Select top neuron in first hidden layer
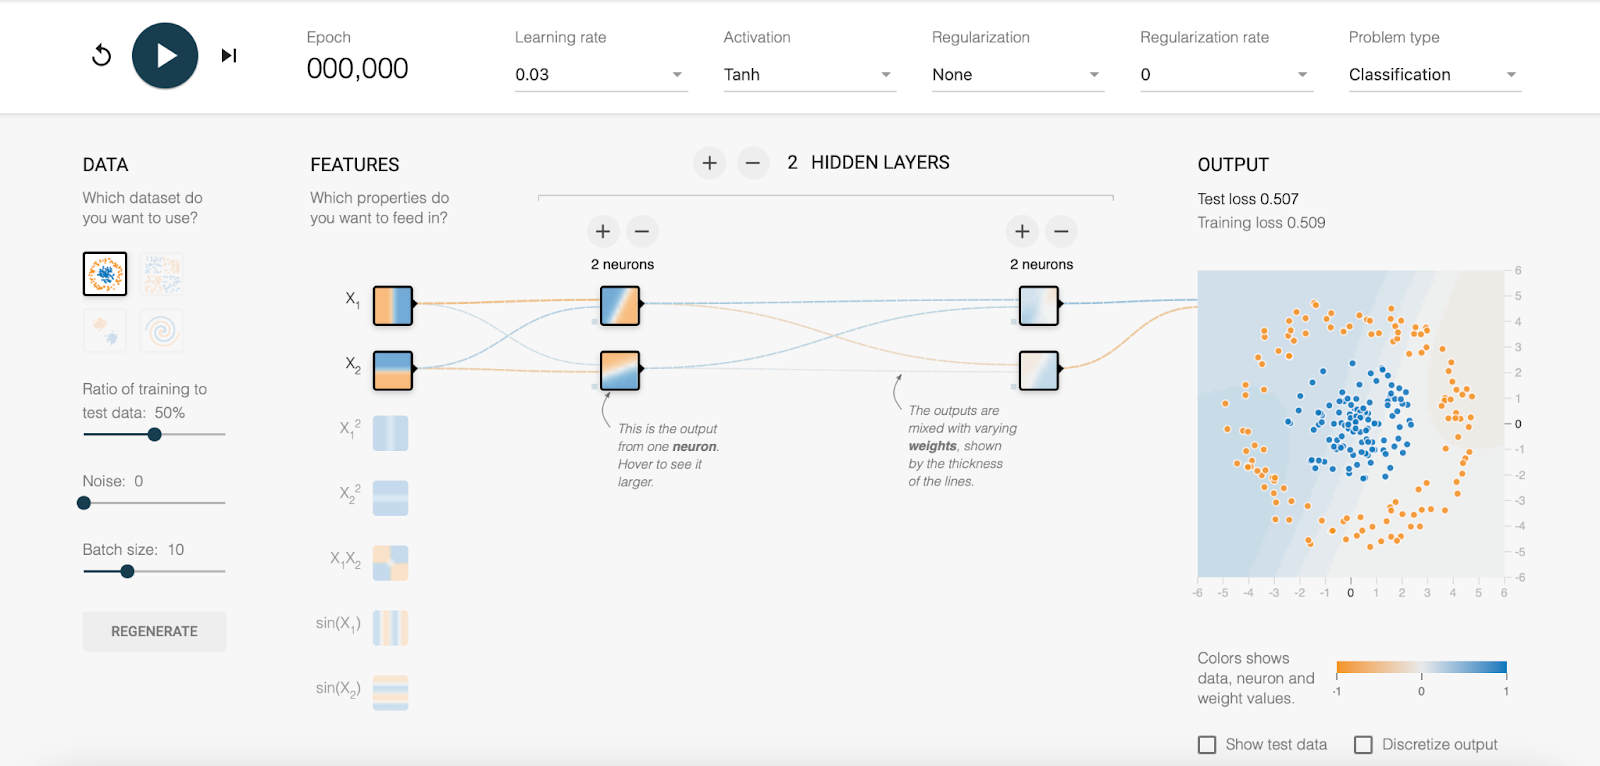This screenshot has height=766, width=1600. 620,306
